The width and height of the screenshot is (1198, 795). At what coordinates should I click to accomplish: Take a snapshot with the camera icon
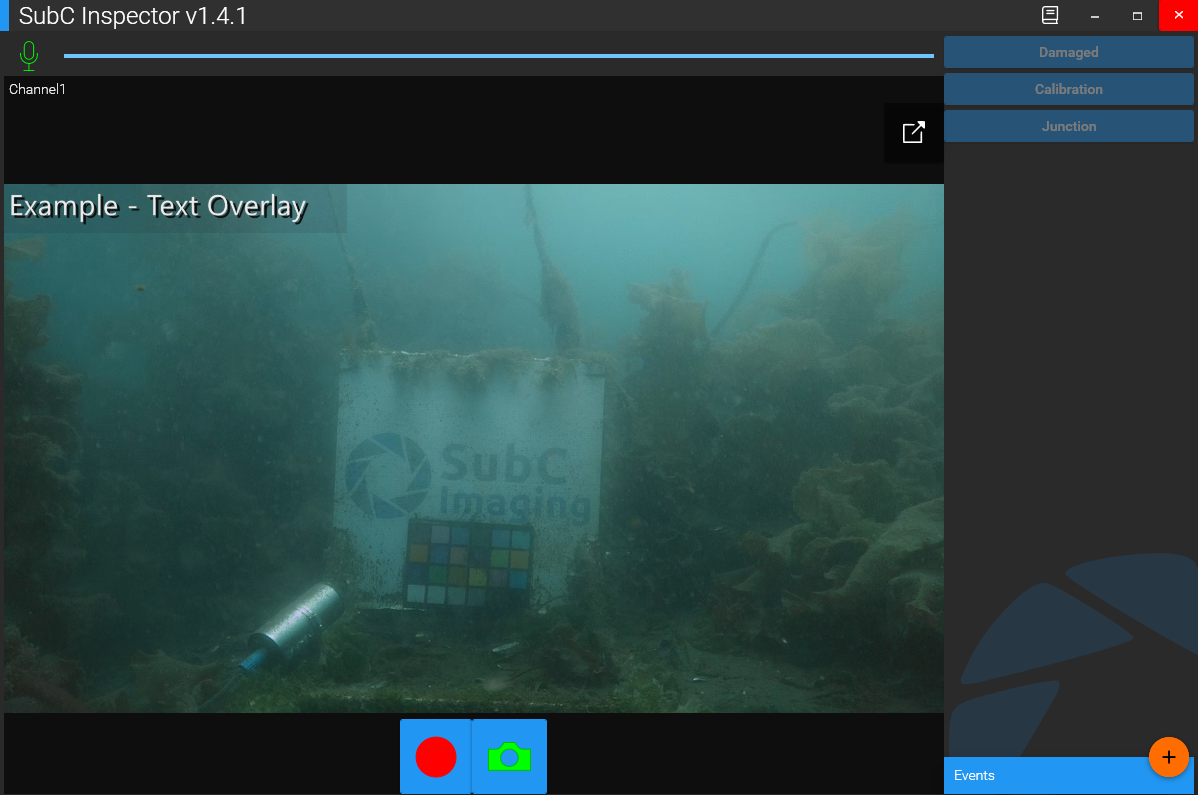pyautogui.click(x=509, y=757)
